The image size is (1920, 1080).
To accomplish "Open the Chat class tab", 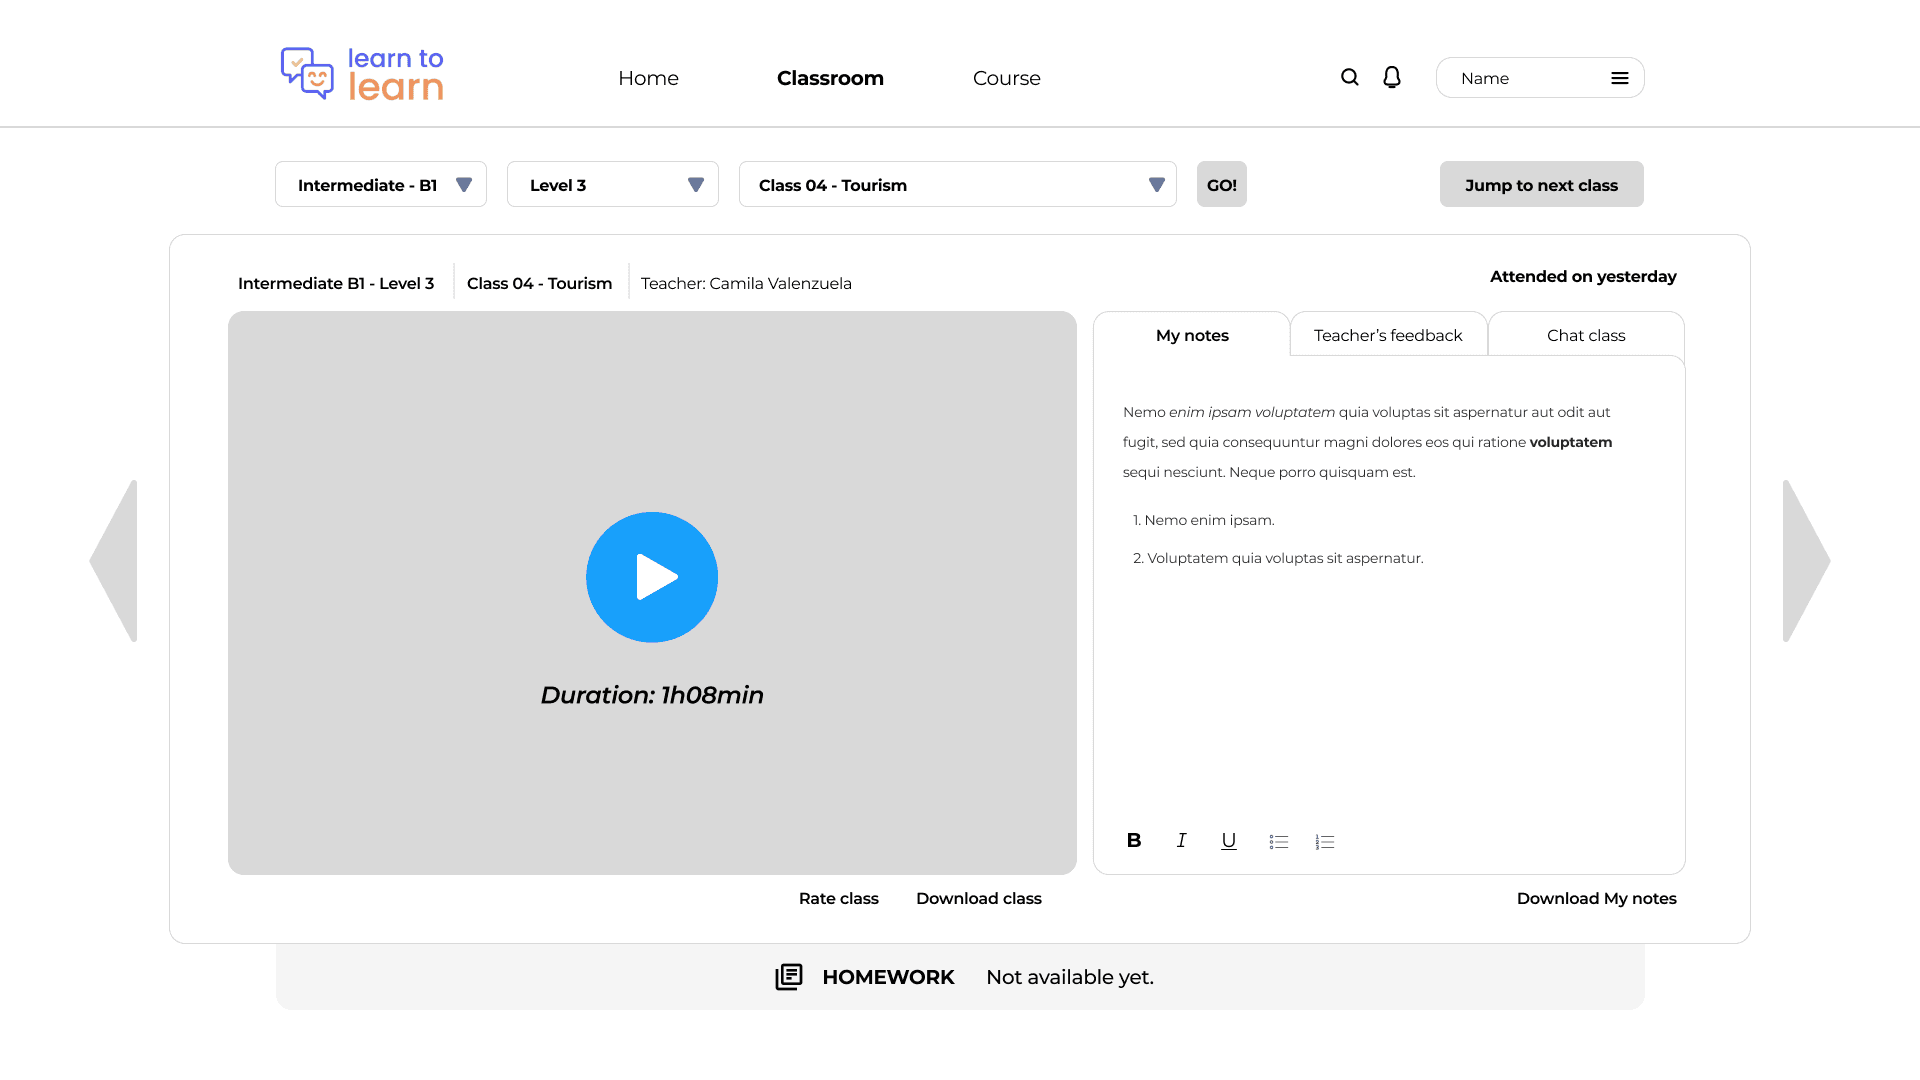I will [1586, 335].
